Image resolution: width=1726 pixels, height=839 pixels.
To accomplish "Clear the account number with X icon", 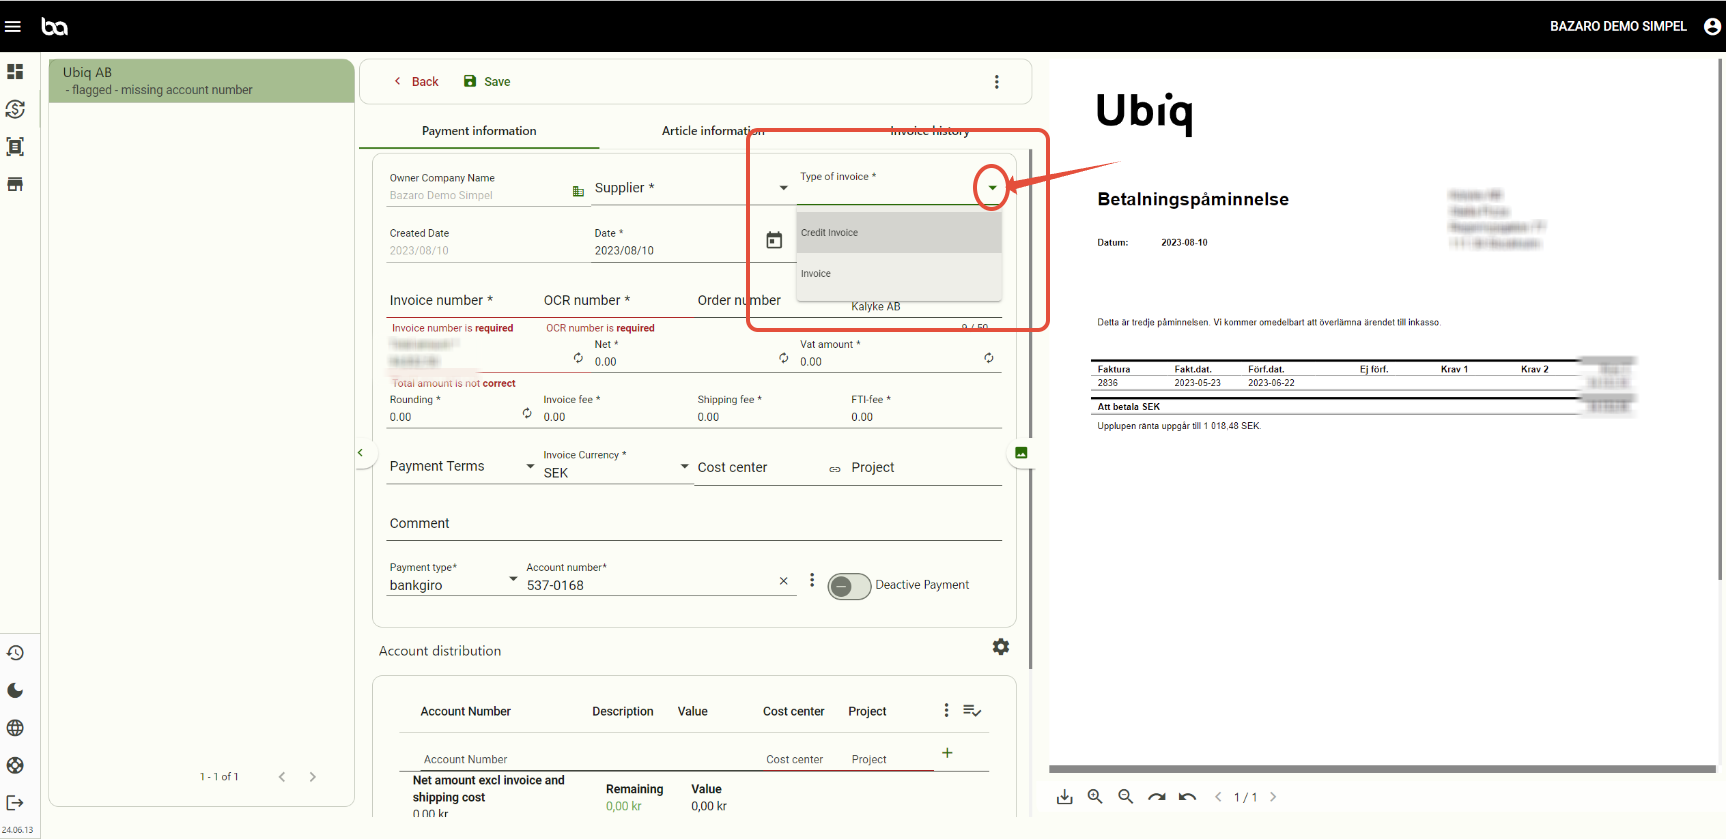I will [783, 581].
